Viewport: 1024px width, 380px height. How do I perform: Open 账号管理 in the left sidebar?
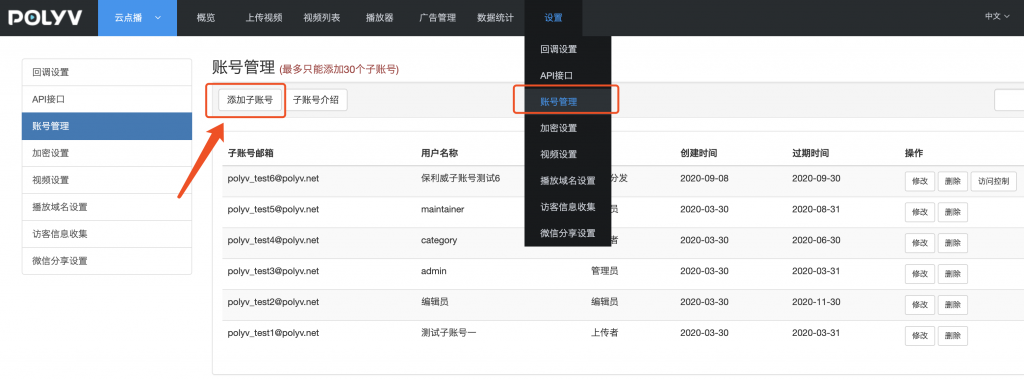107,126
